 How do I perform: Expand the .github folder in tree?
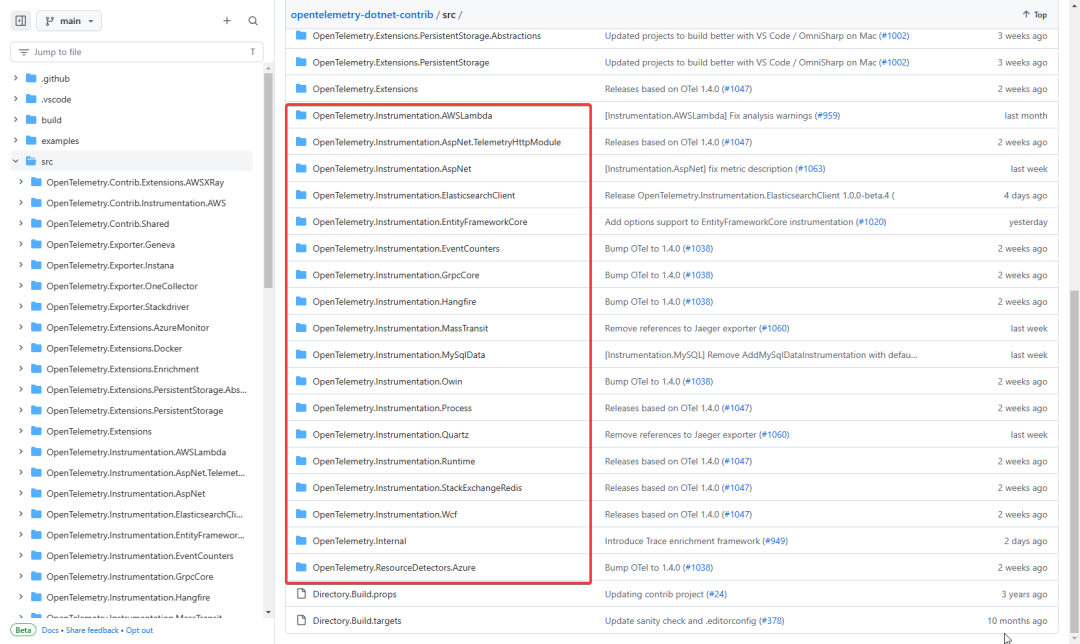(16, 79)
